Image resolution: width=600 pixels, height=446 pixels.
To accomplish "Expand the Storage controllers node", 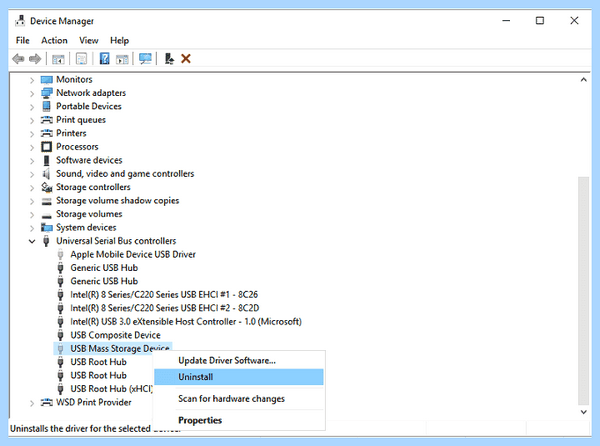I will coord(32,187).
